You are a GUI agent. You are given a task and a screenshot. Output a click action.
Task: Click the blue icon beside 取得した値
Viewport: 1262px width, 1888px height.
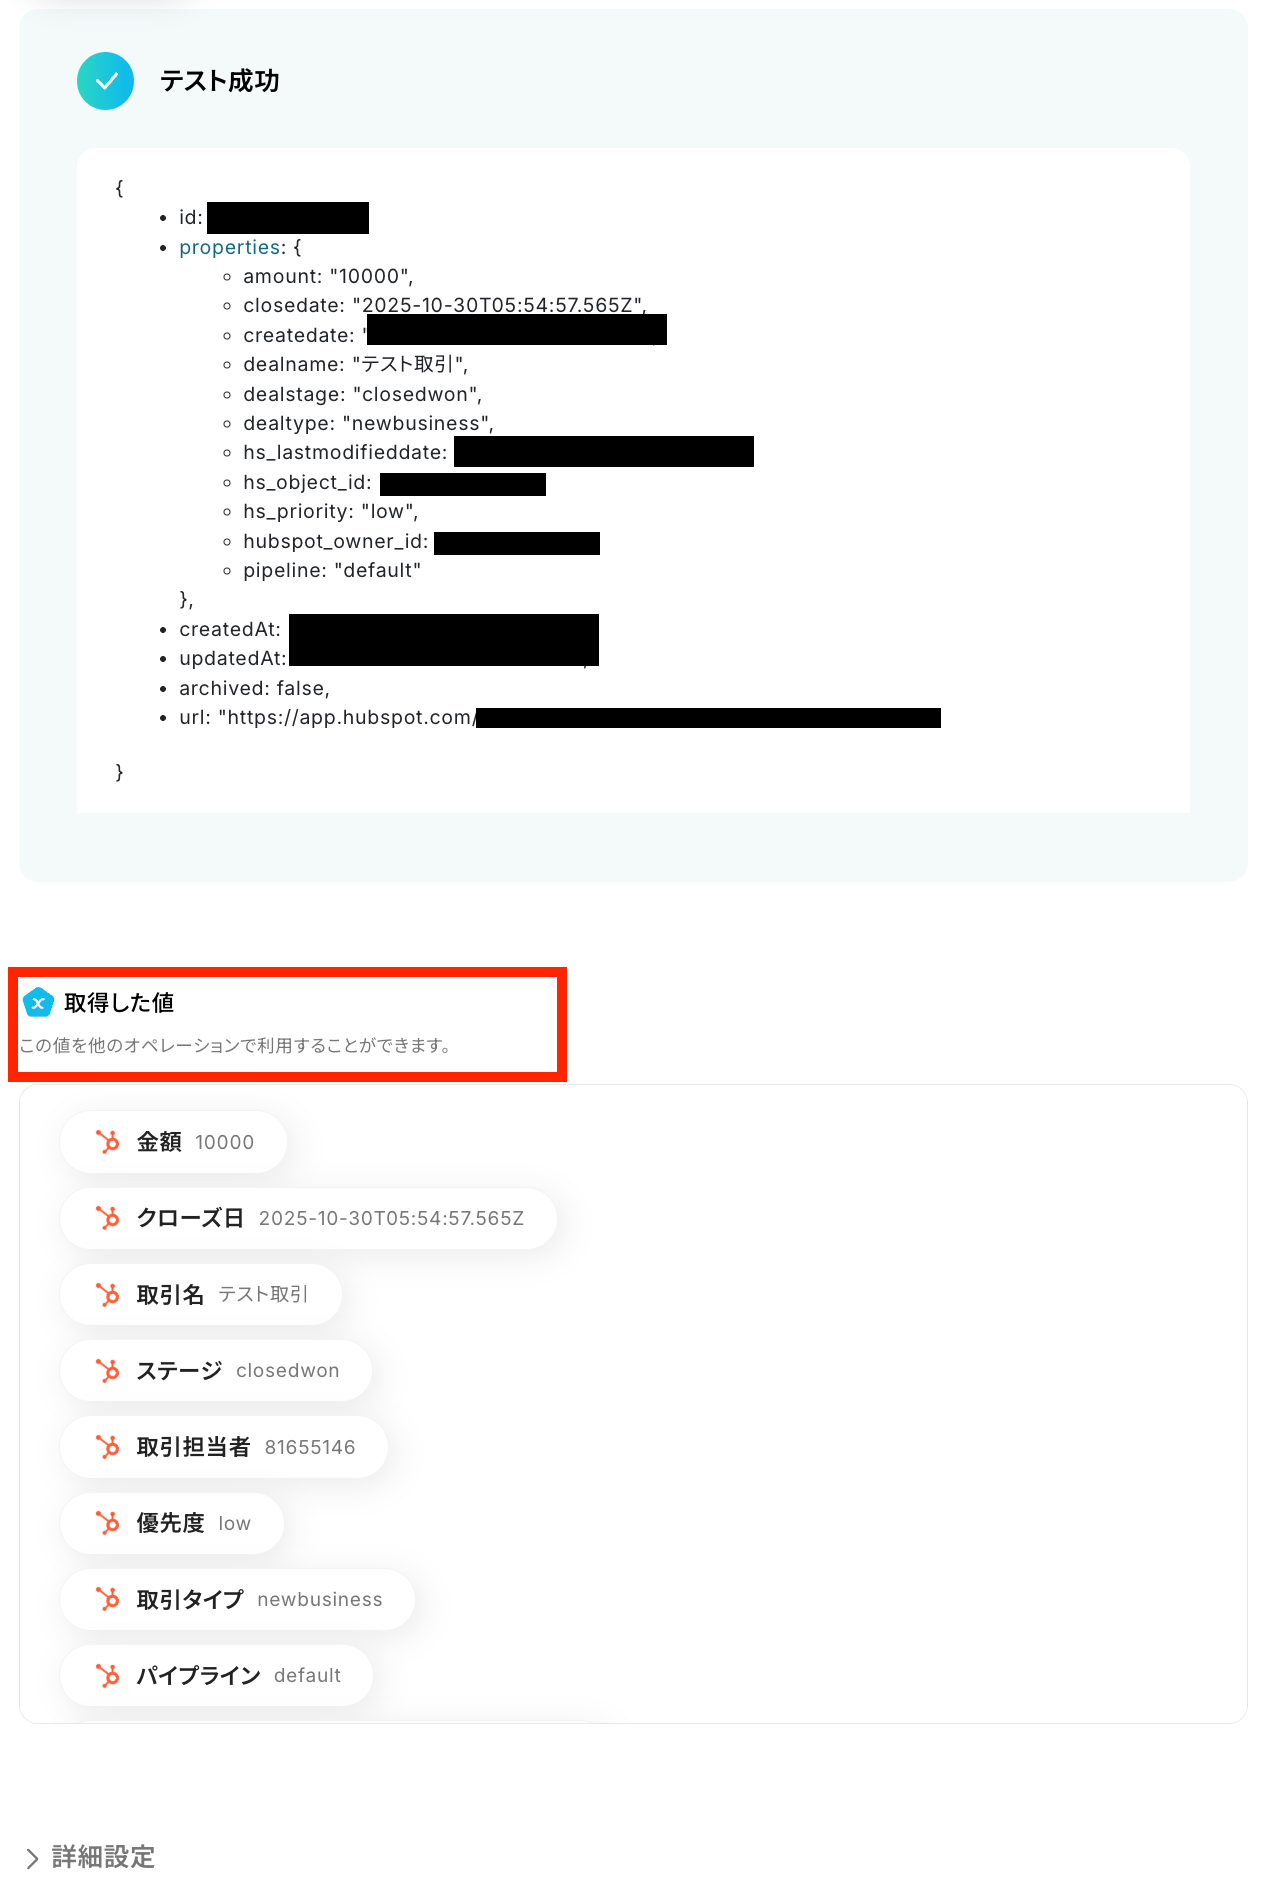[38, 1002]
